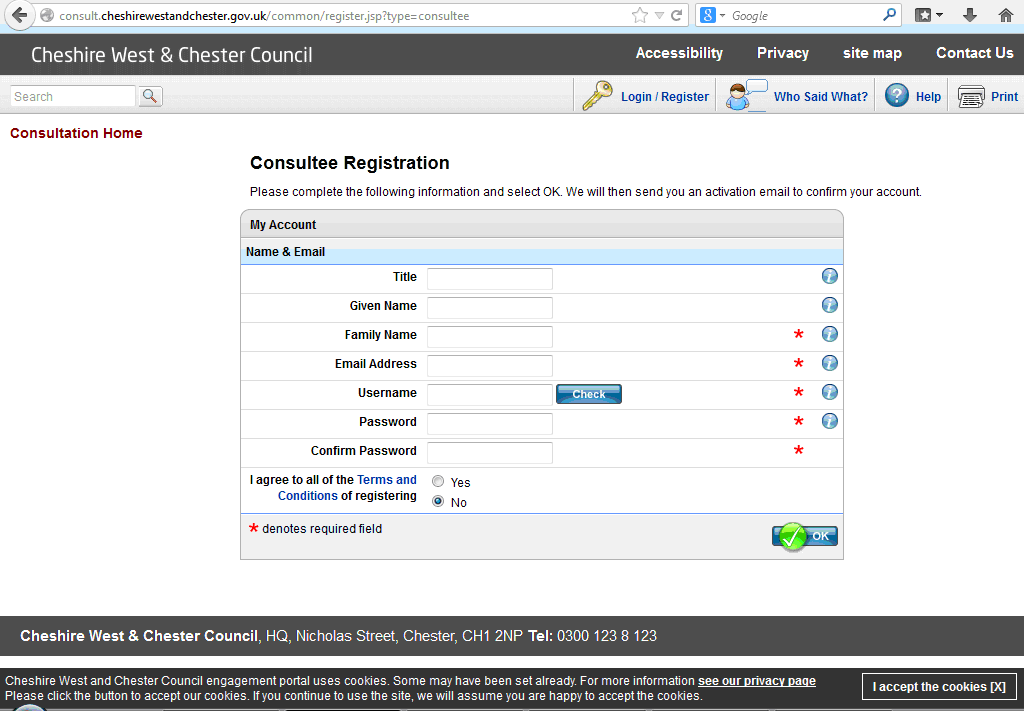Open the Accessibility page
The image size is (1027, 711).
pyautogui.click(x=679, y=53)
